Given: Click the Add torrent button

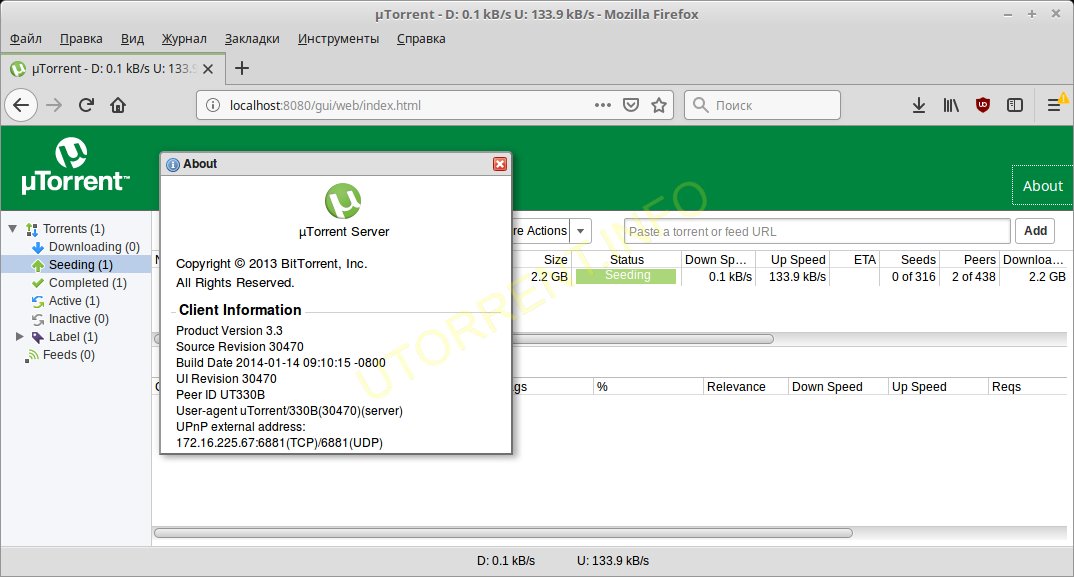Looking at the screenshot, I should [1035, 231].
